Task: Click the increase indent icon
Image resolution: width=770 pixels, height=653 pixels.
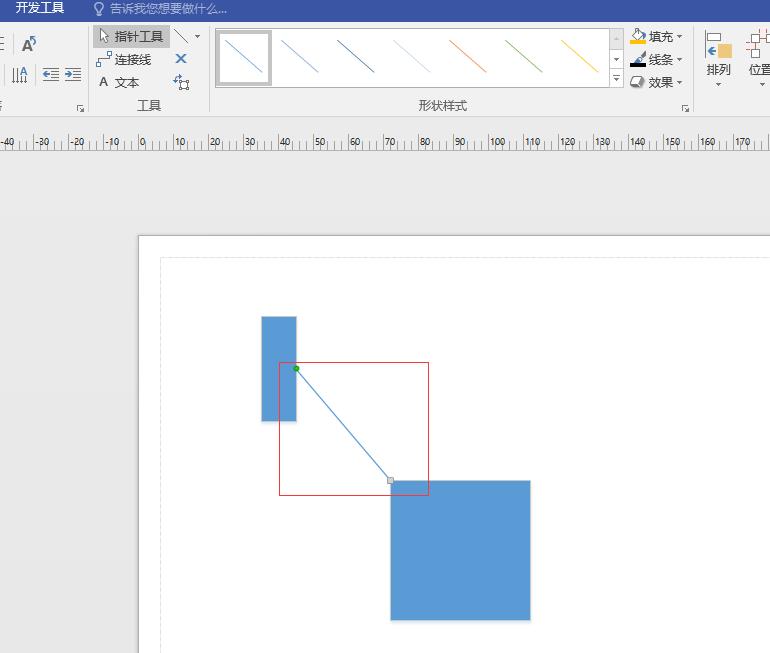Action: (73, 74)
